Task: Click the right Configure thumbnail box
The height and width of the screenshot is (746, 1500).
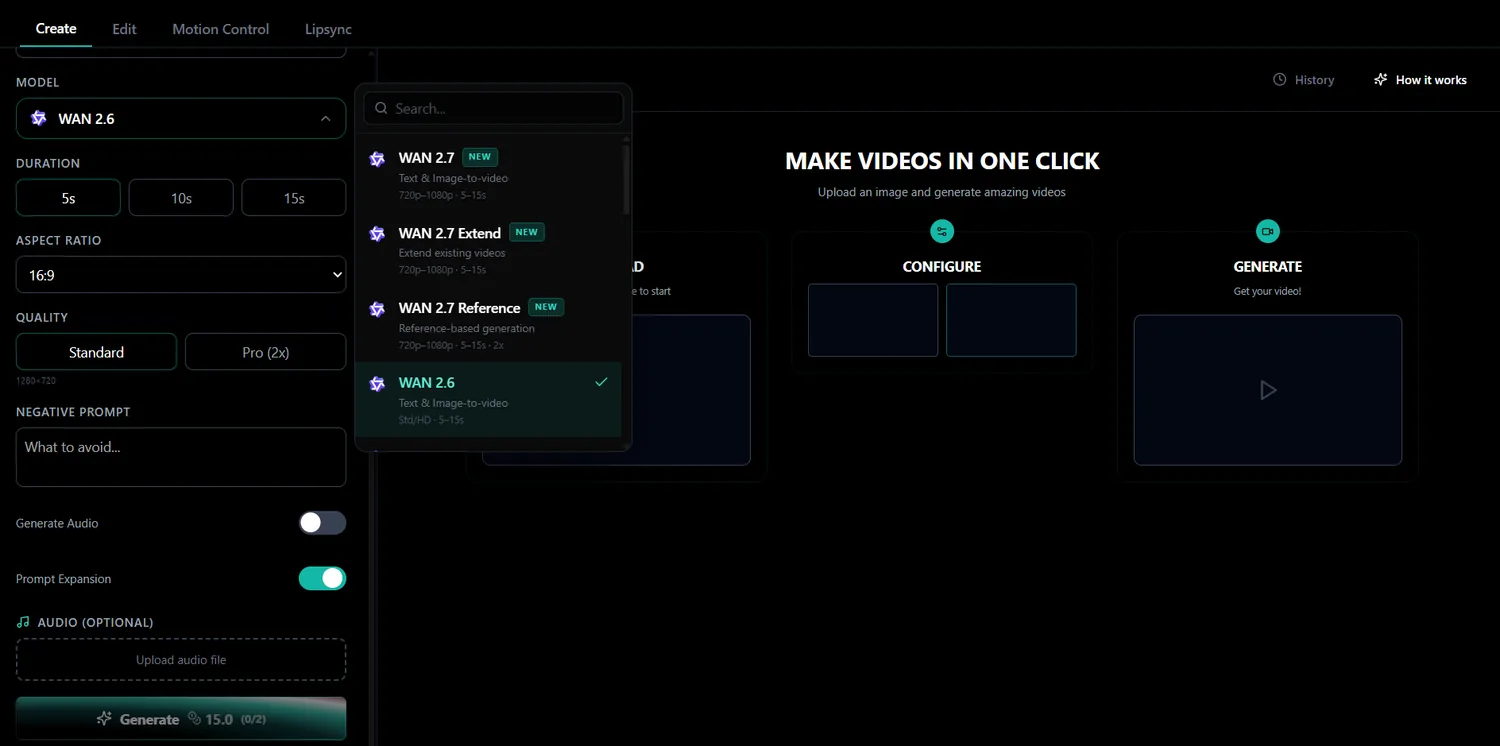Action: [x=1011, y=320]
